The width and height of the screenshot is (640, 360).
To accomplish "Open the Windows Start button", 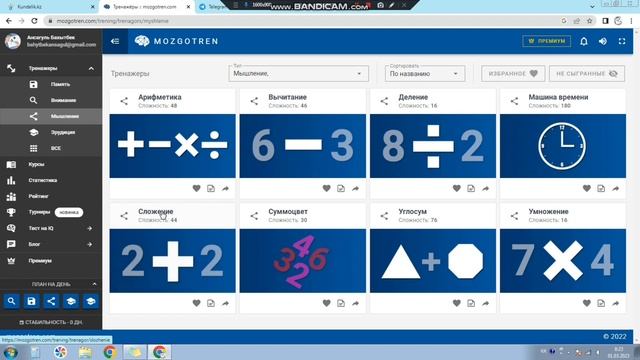I will (11, 352).
